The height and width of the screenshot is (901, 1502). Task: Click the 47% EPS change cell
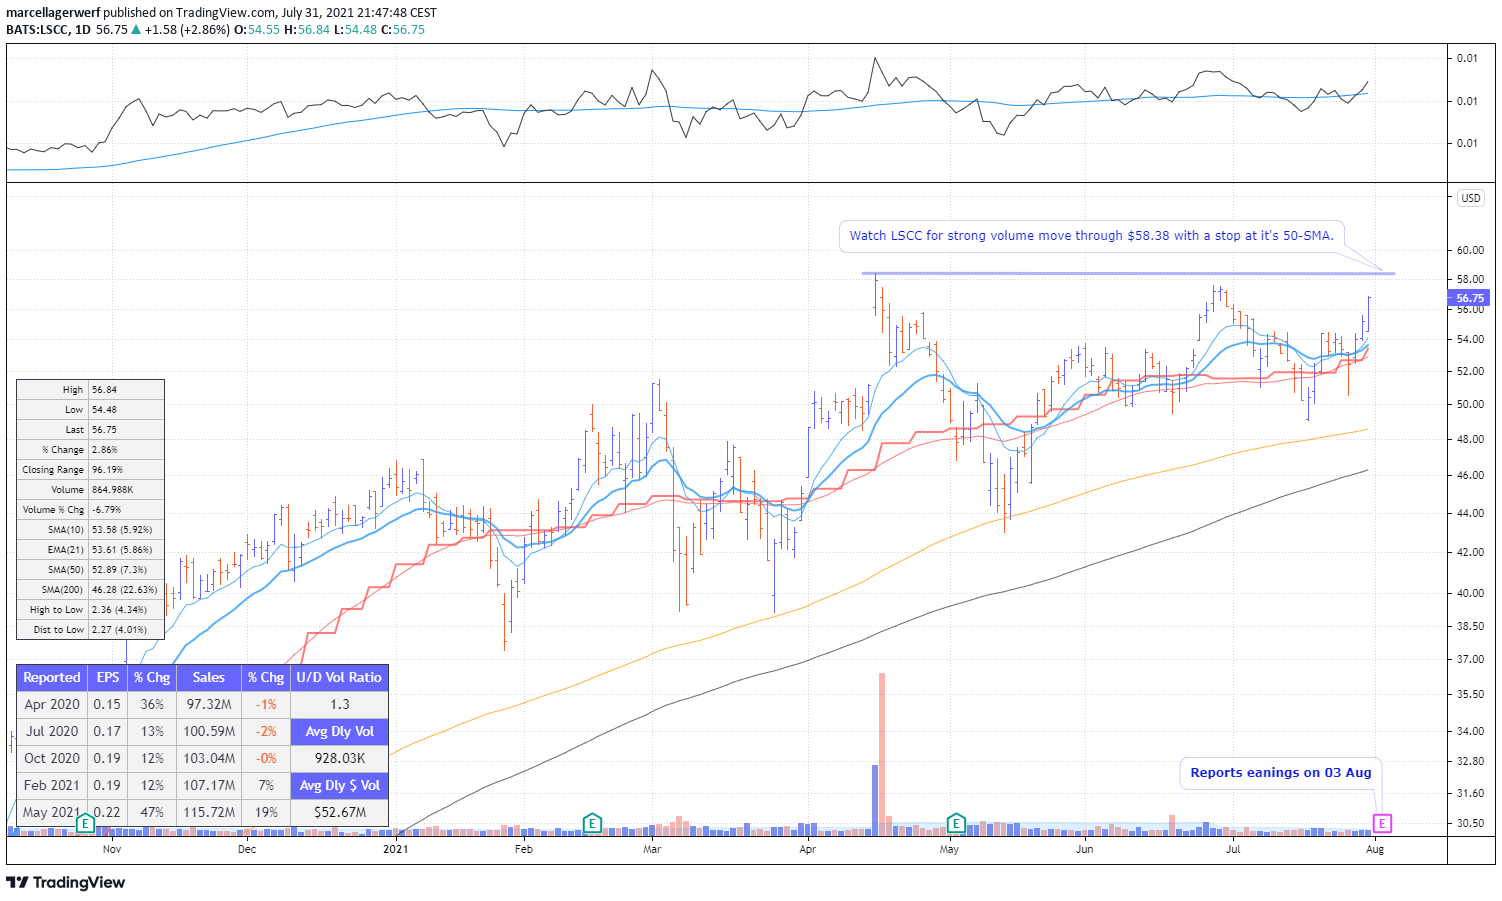[x=152, y=812]
